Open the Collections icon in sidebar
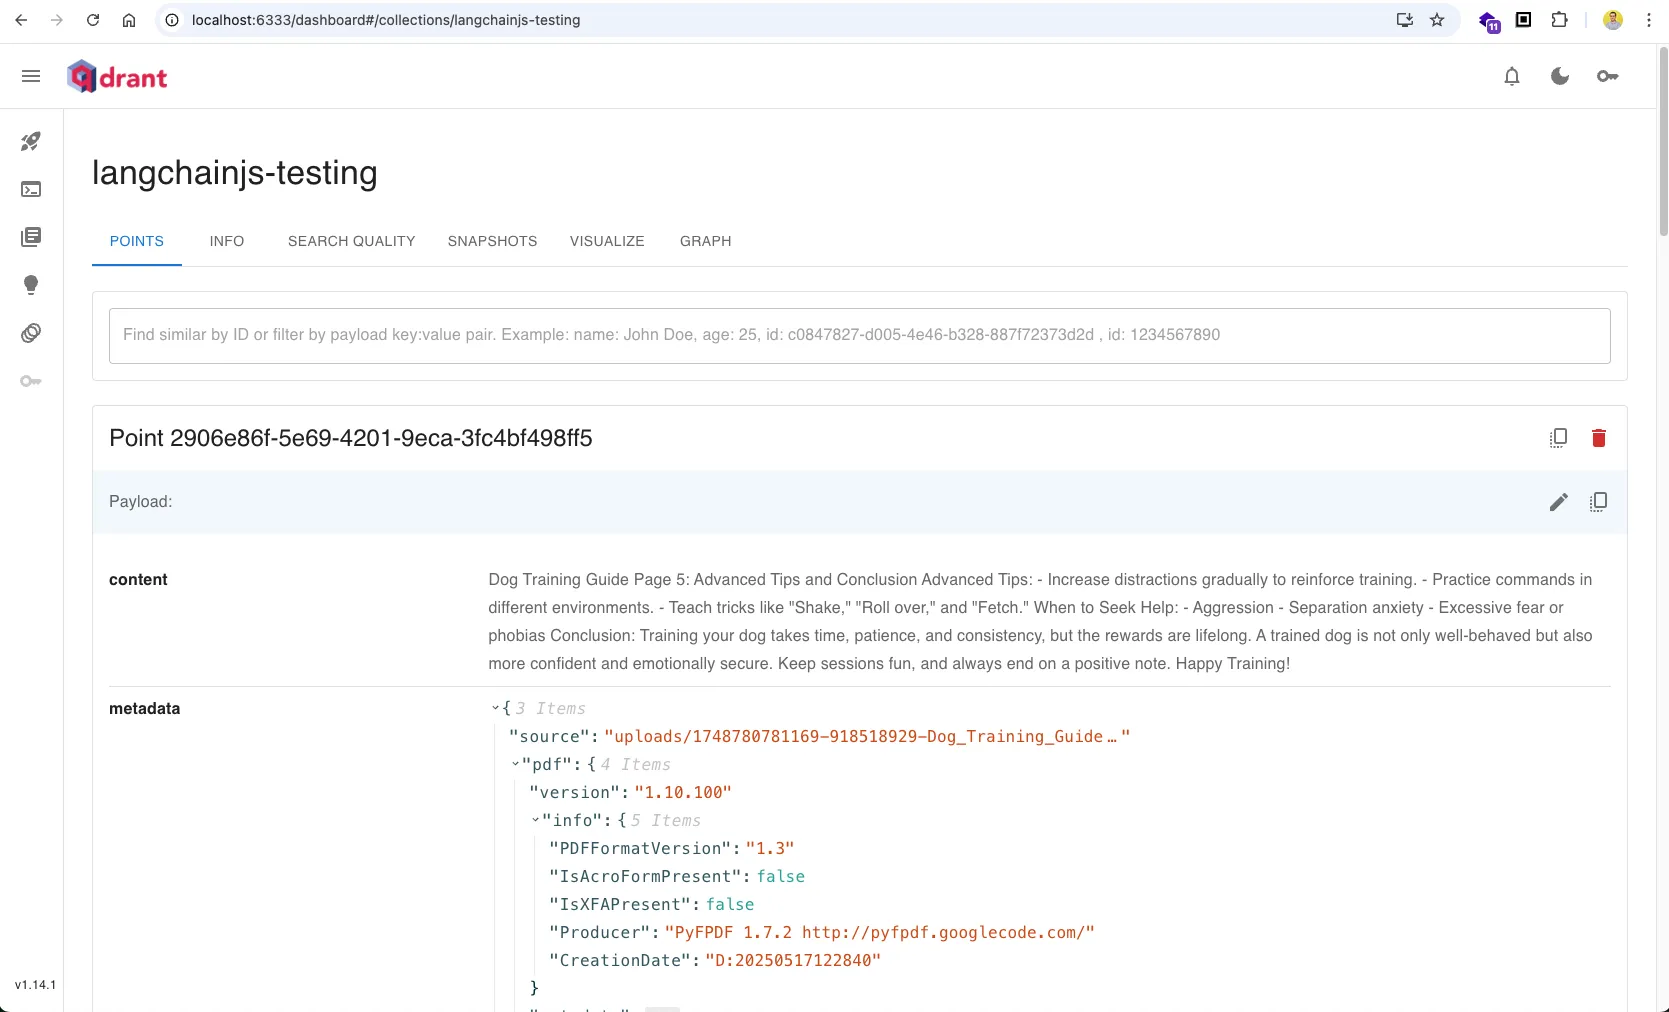 point(31,237)
